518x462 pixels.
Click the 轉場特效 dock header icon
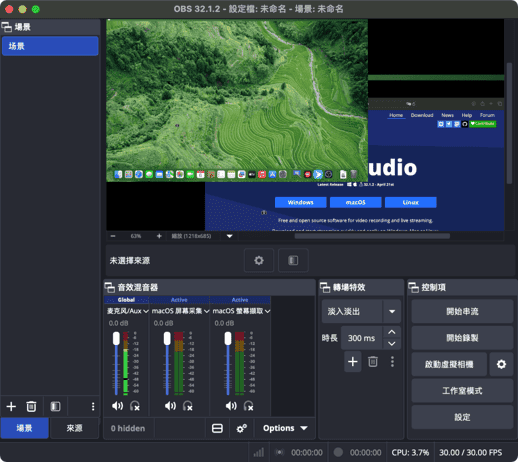[x=325, y=287]
